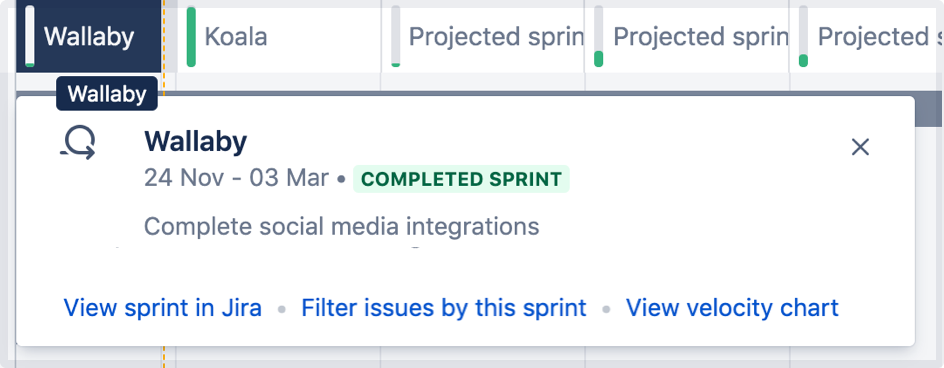Click the first Projected sprint header cell
The image size is (944, 368).
coord(483,37)
